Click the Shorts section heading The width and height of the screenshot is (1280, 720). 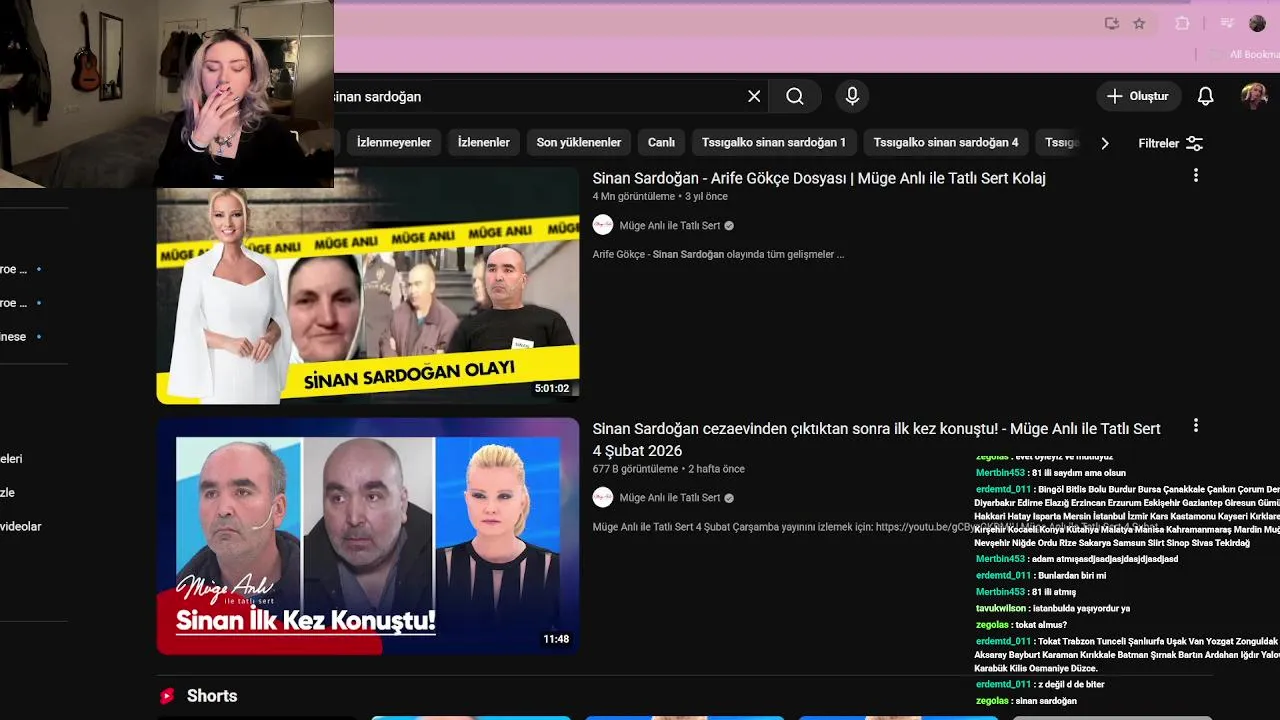click(212, 696)
